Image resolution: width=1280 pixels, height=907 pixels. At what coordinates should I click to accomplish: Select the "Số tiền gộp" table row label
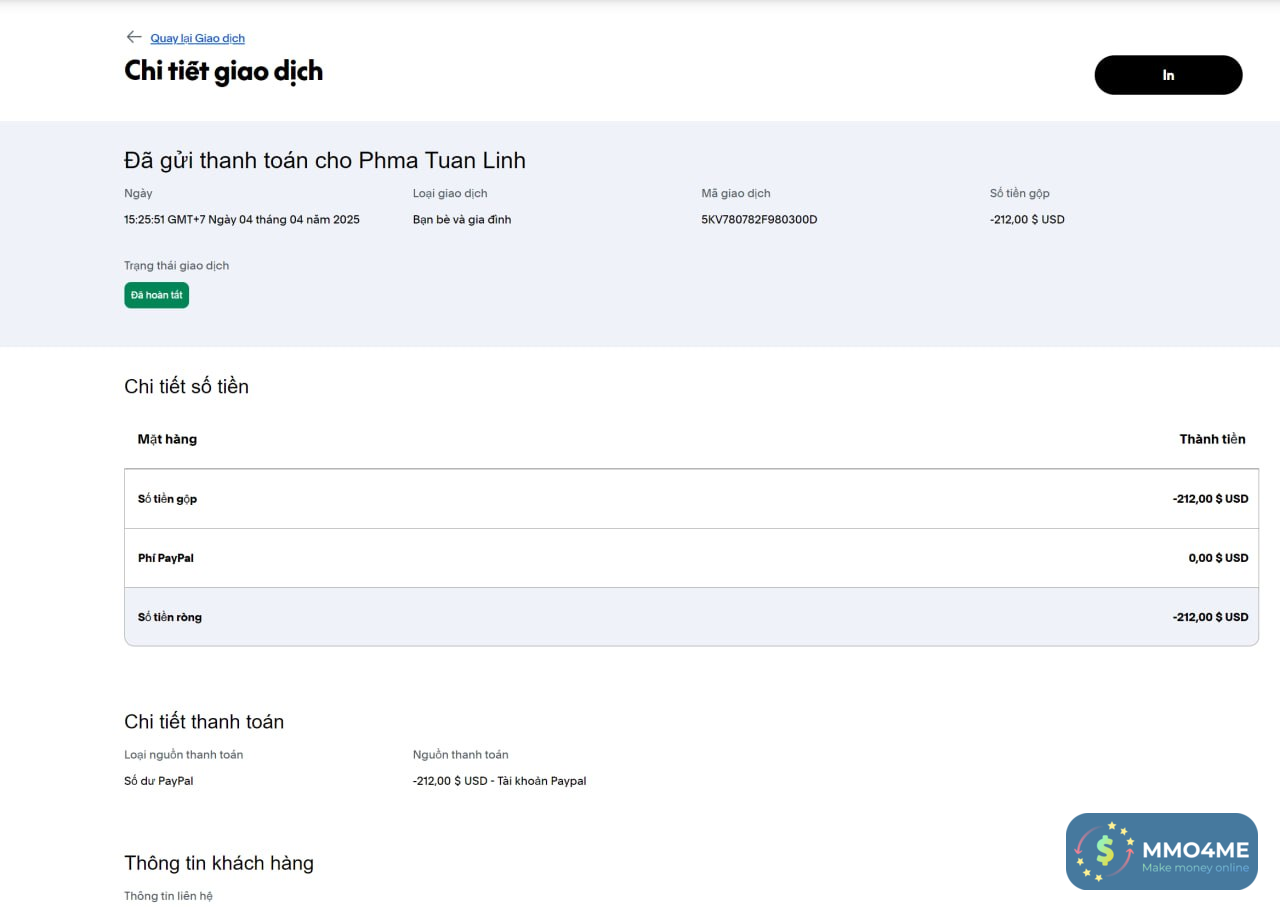(x=167, y=499)
